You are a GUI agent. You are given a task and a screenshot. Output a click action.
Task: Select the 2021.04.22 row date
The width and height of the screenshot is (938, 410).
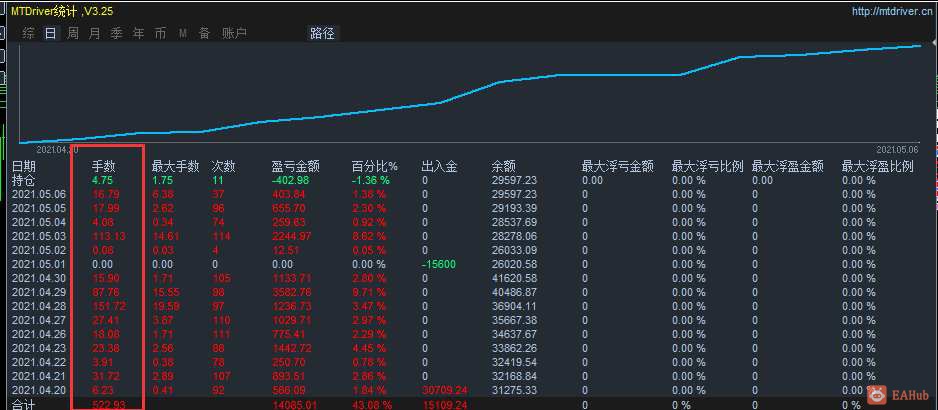[x=39, y=363]
